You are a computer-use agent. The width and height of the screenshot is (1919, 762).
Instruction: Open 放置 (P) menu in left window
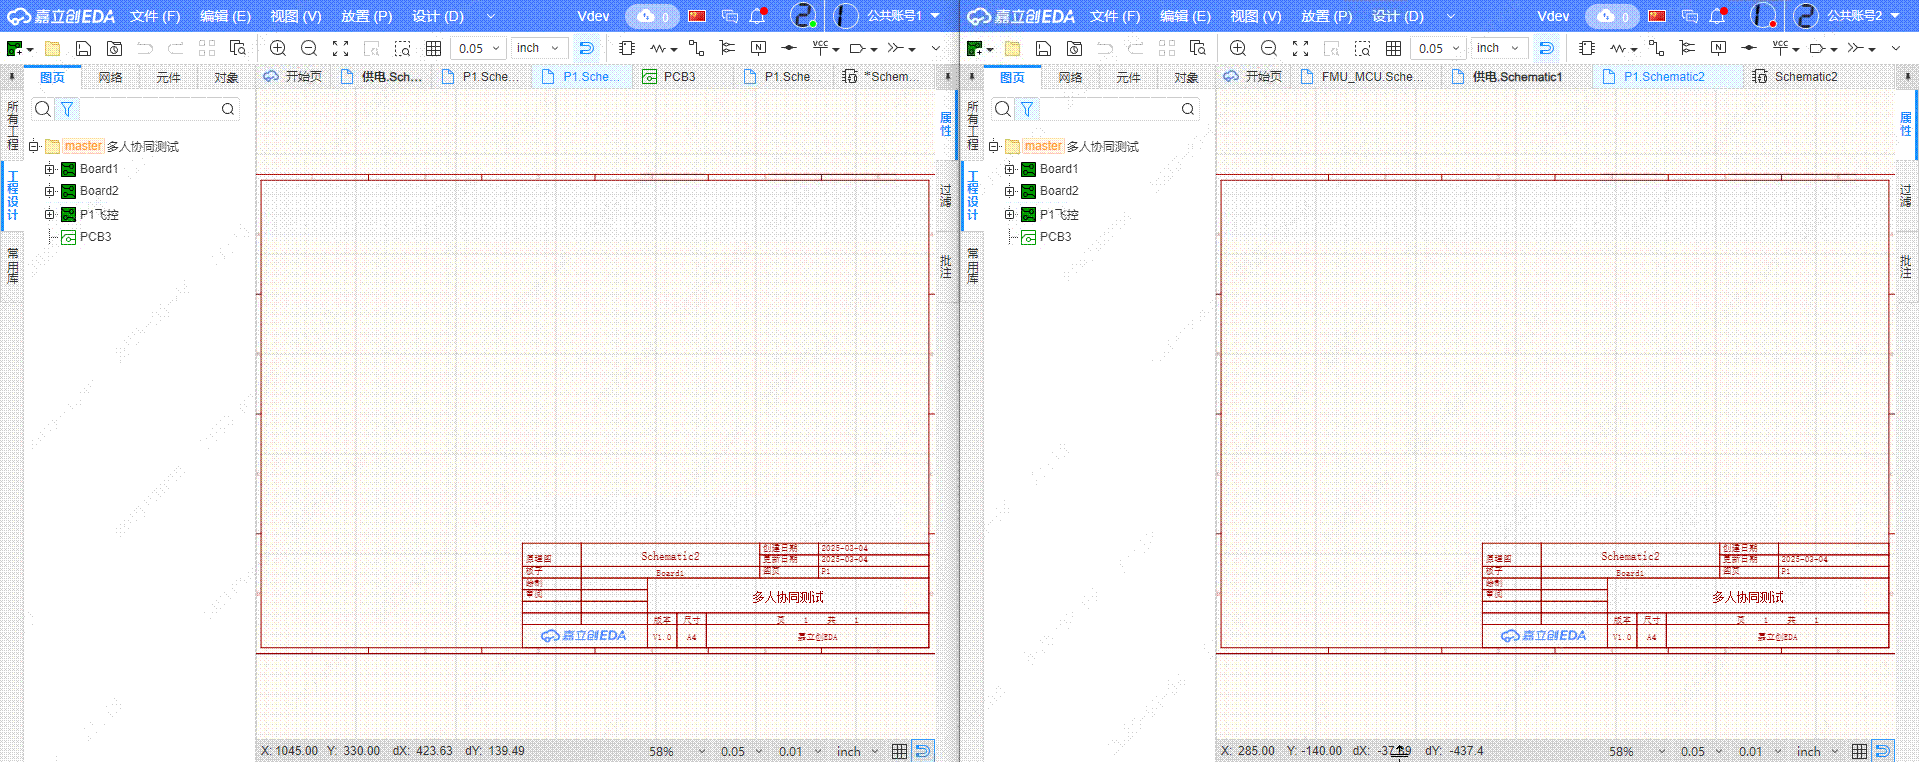pyautogui.click(x=366, y=16)
